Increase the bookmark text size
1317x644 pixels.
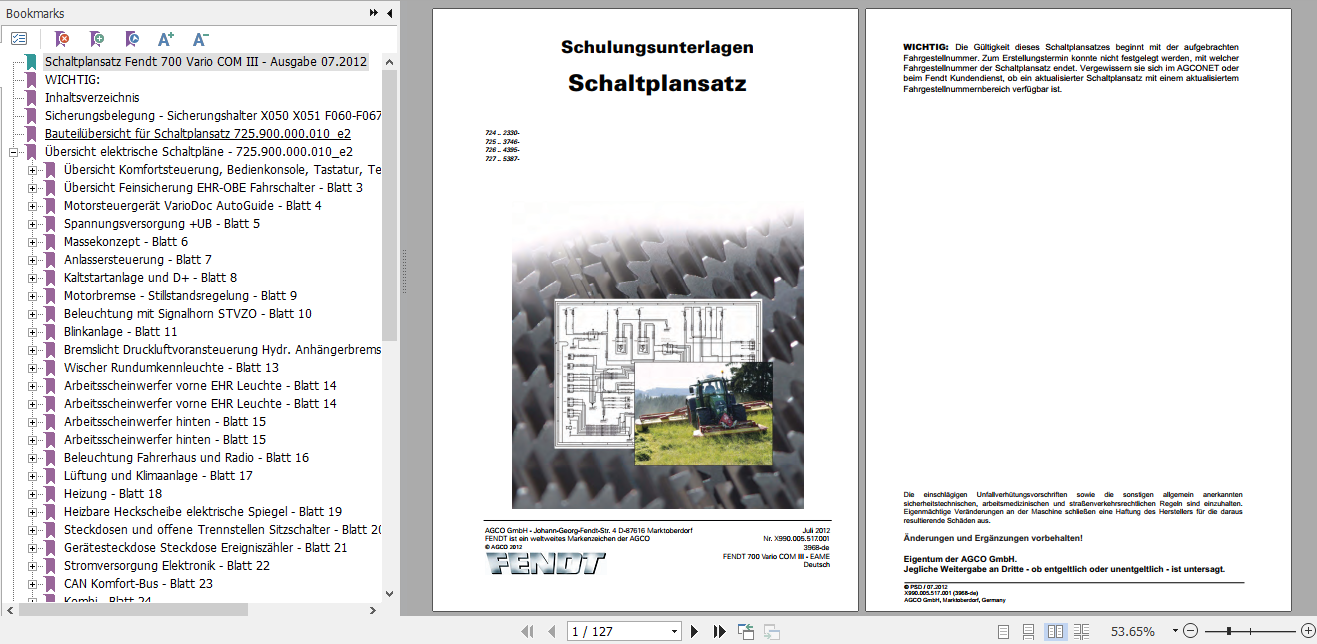point(166,39)
